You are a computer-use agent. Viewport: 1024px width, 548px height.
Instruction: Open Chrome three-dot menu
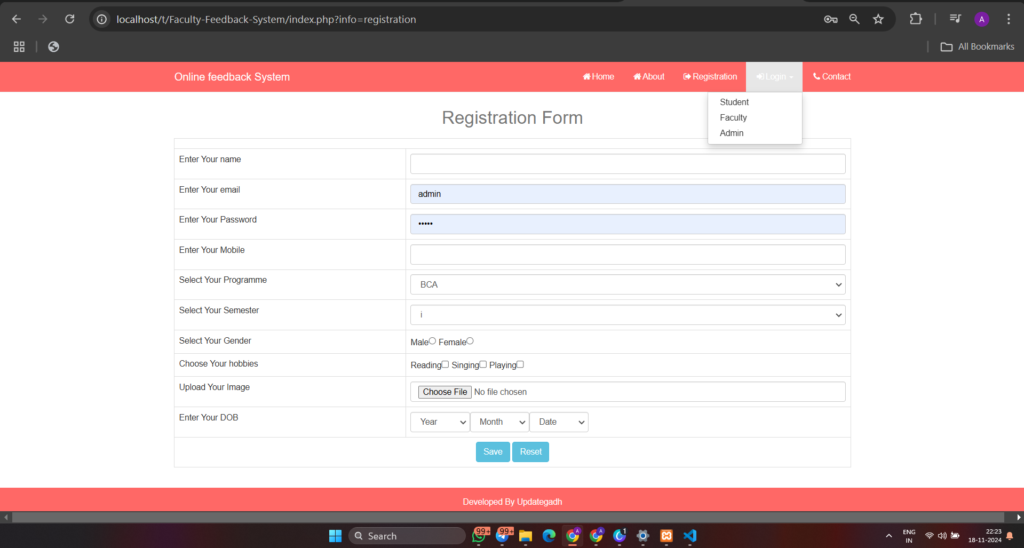1008,20
